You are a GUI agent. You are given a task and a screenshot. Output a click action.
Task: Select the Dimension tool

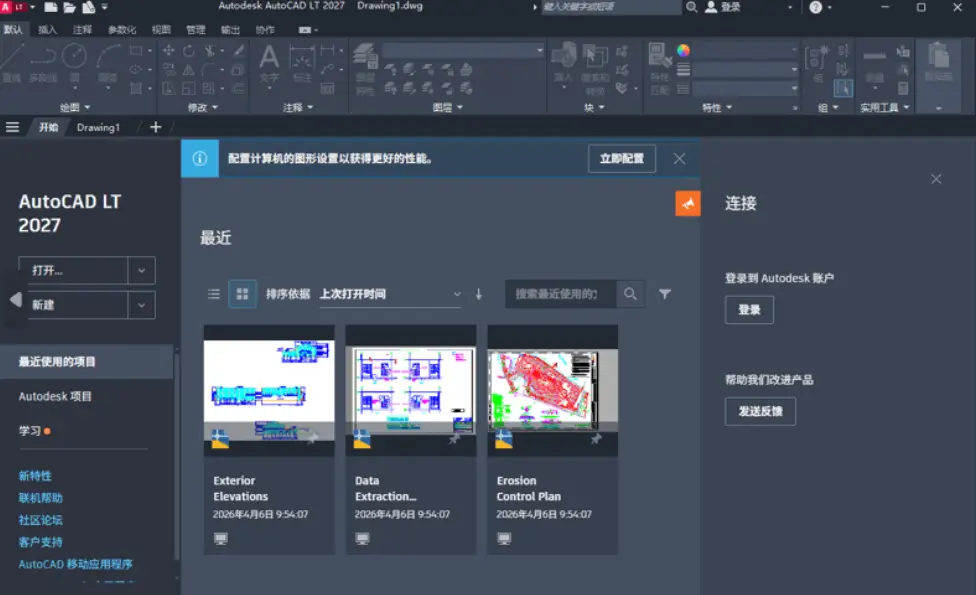coord(302,62)
